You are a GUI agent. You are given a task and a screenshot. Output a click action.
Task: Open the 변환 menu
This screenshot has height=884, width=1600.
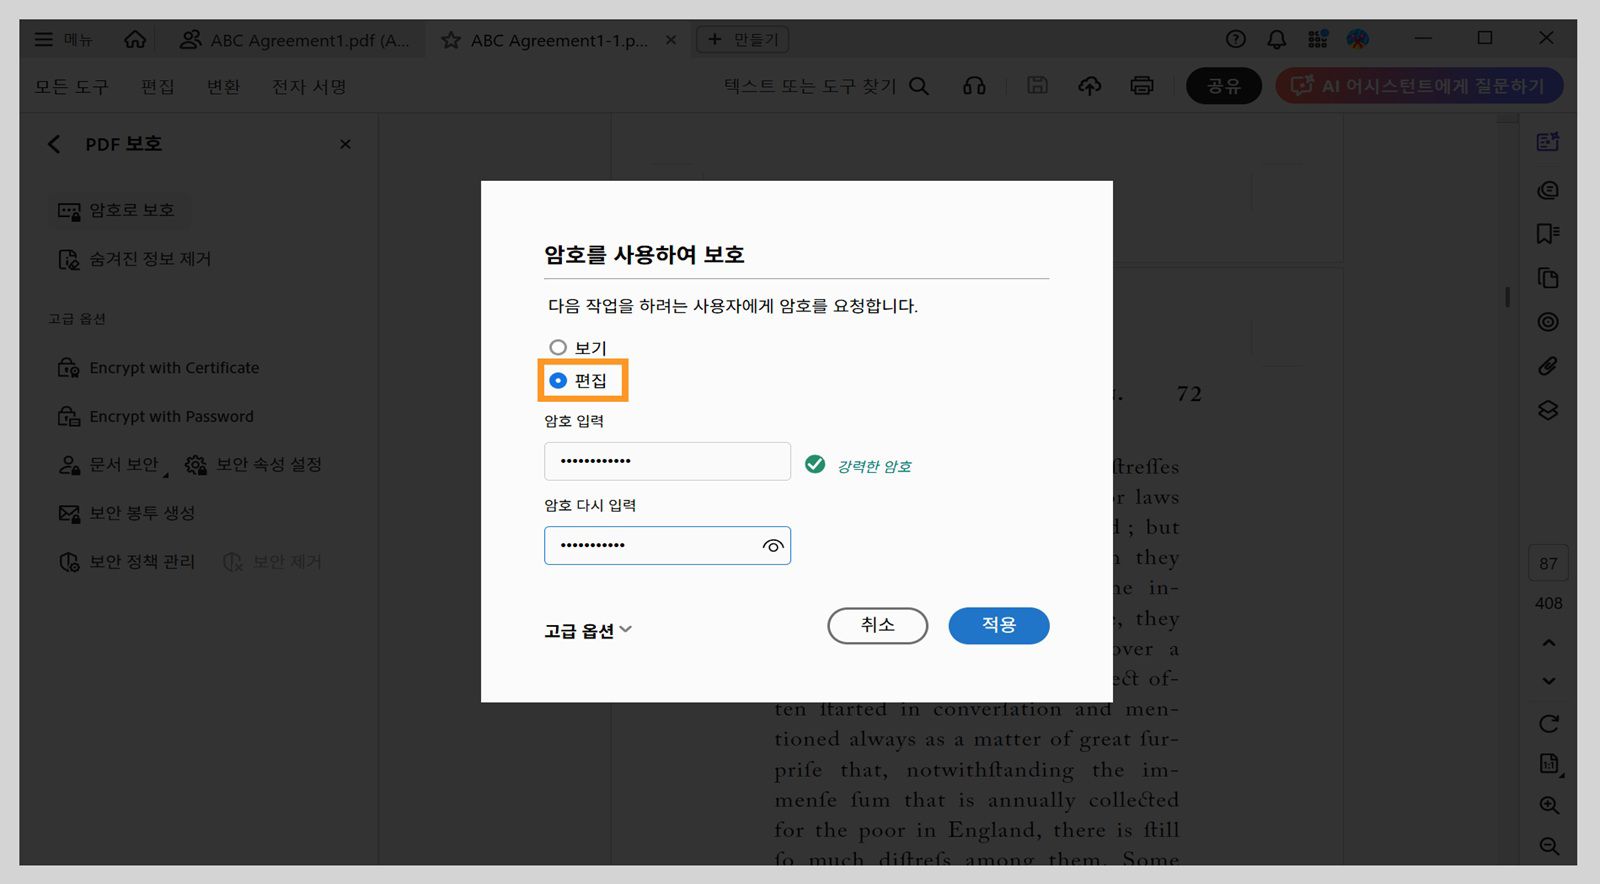(x=223, y=87)
